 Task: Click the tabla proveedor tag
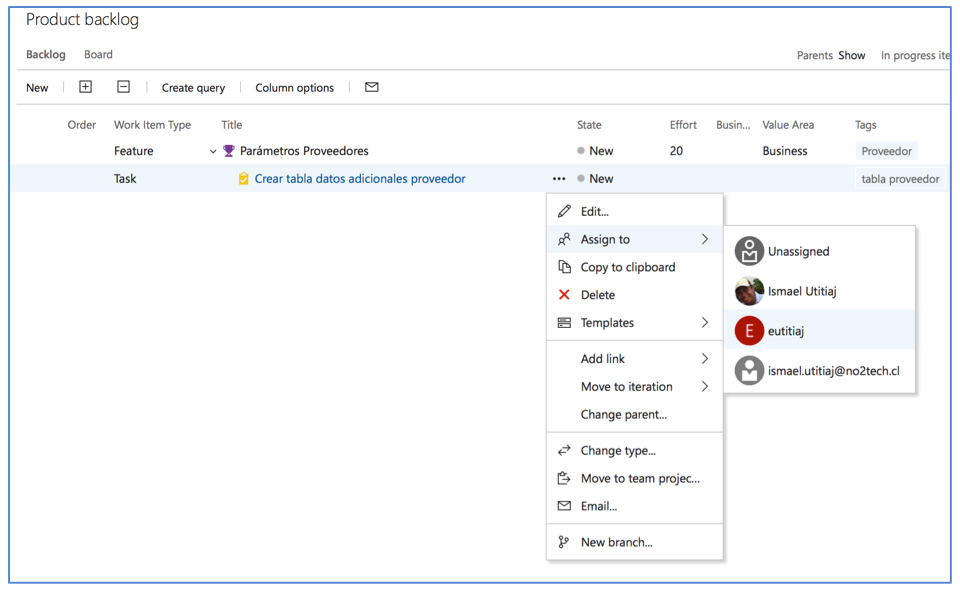tap(900, 179)
